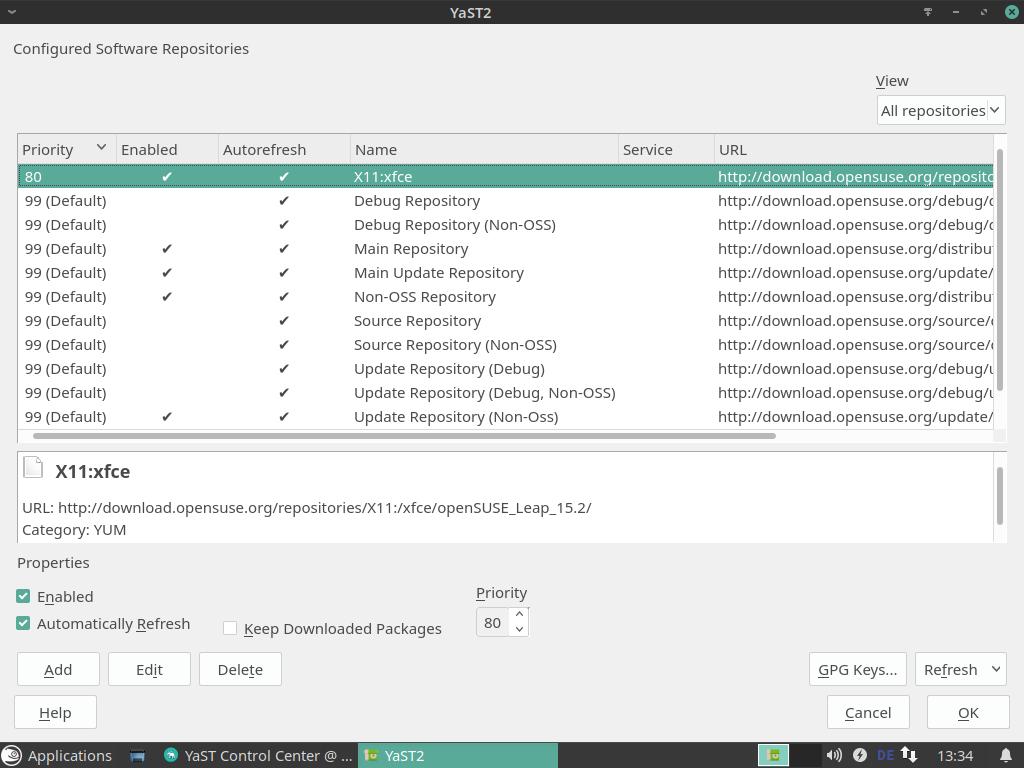1024x768 pixels.
Task: Click the DE keyboard layout indicator
Action: point(884,755)
